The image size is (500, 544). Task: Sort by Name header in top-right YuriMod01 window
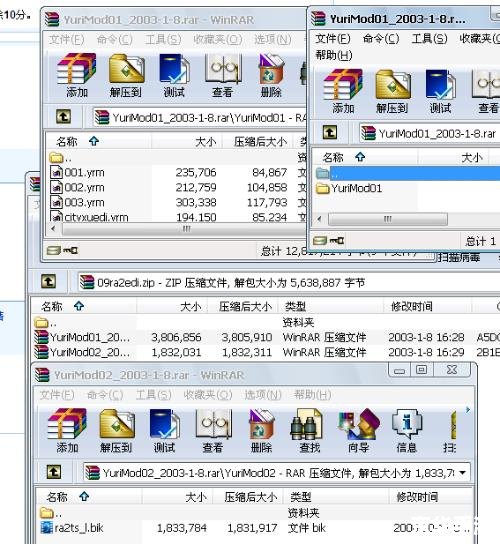point(364,157)
